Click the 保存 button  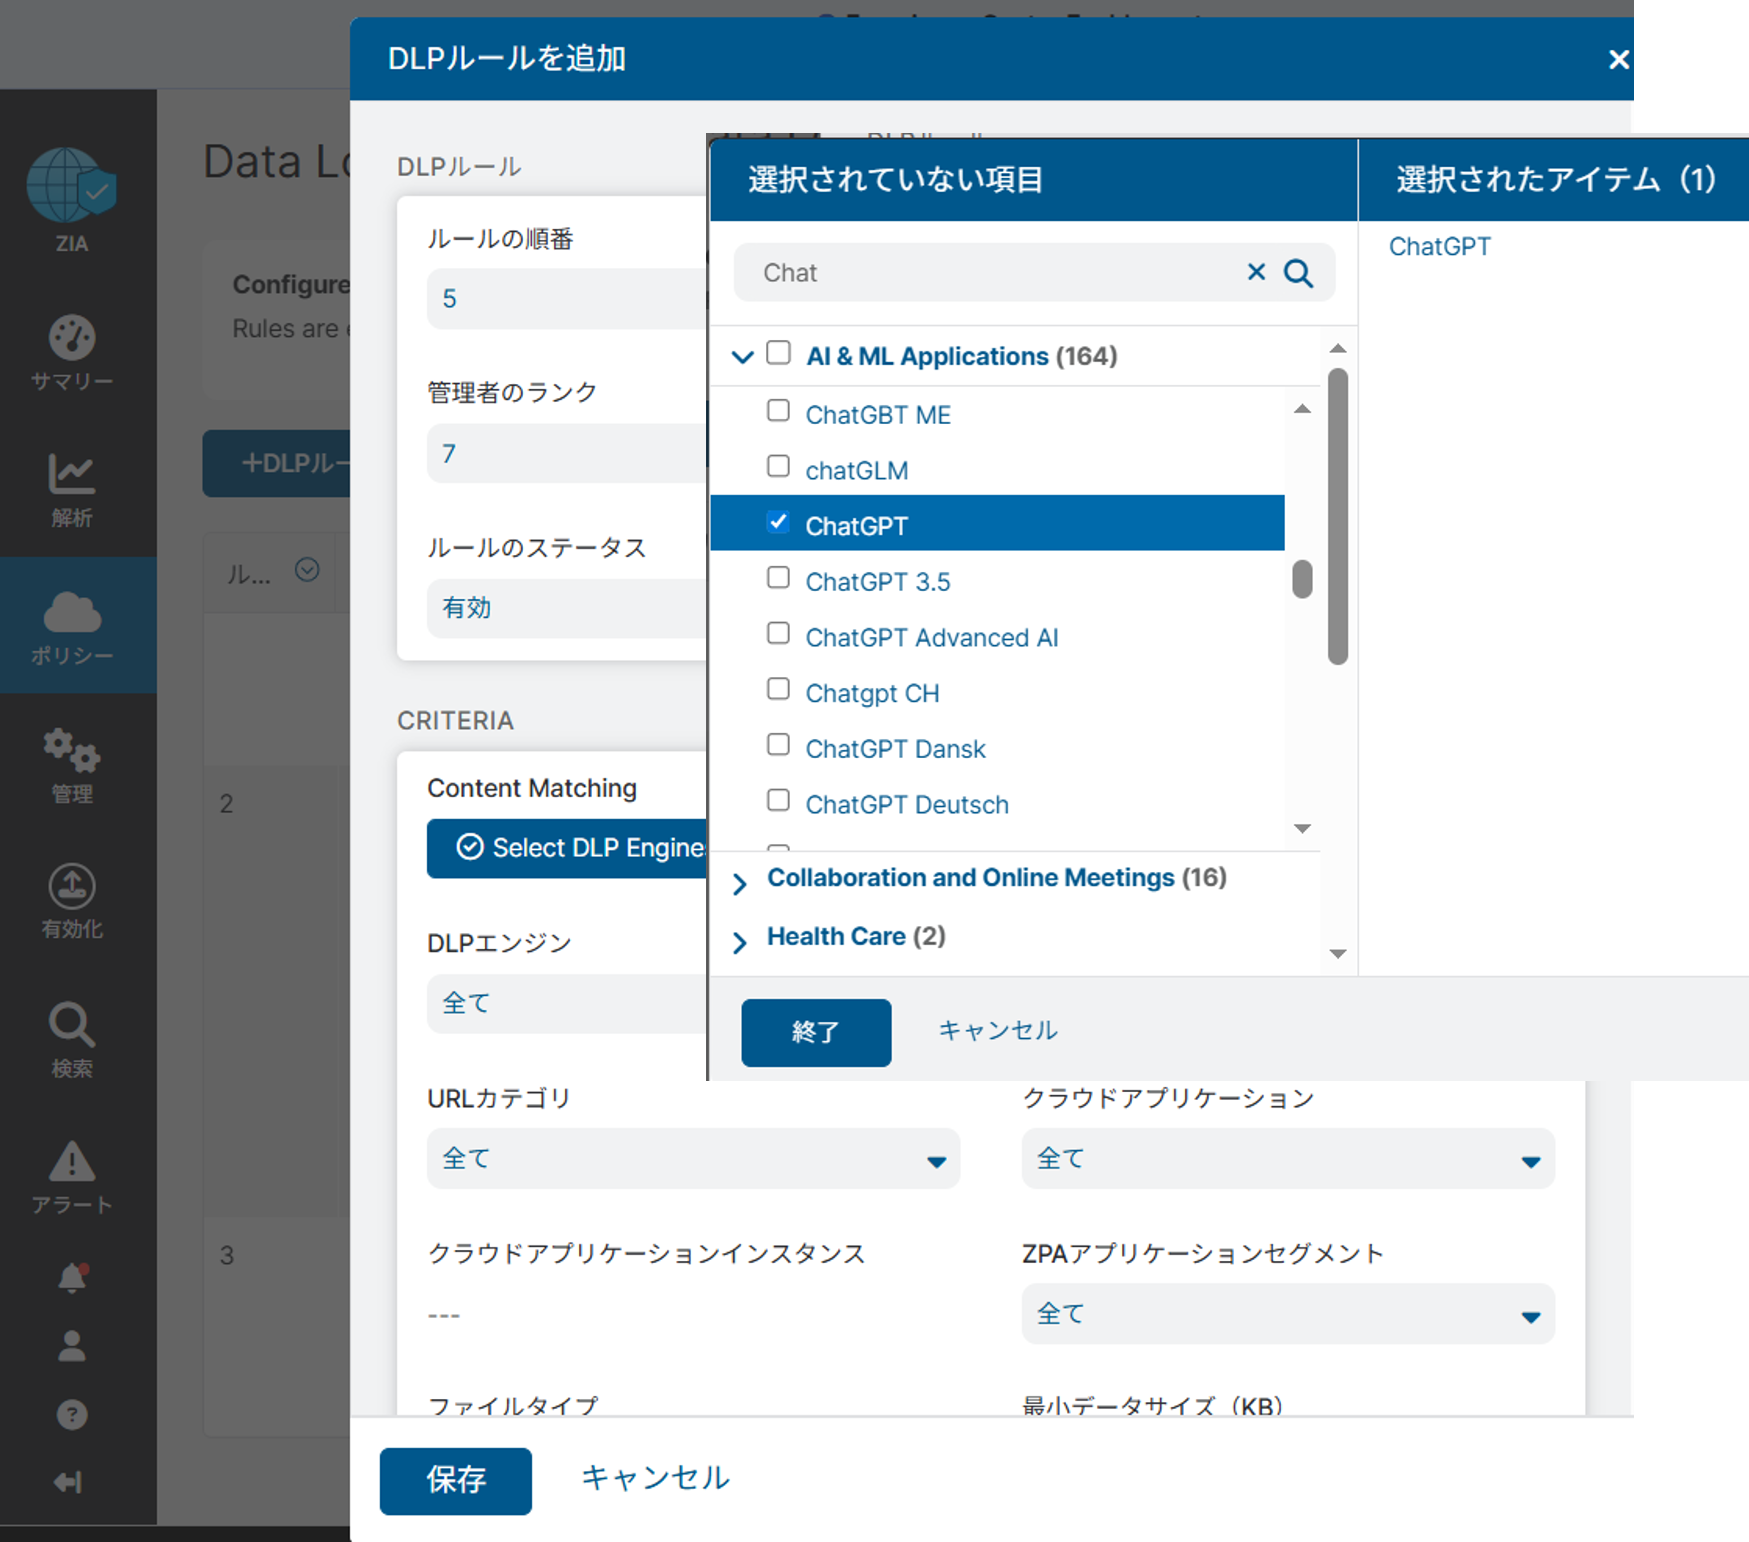pyautogui.click(x=455, y=1480)
